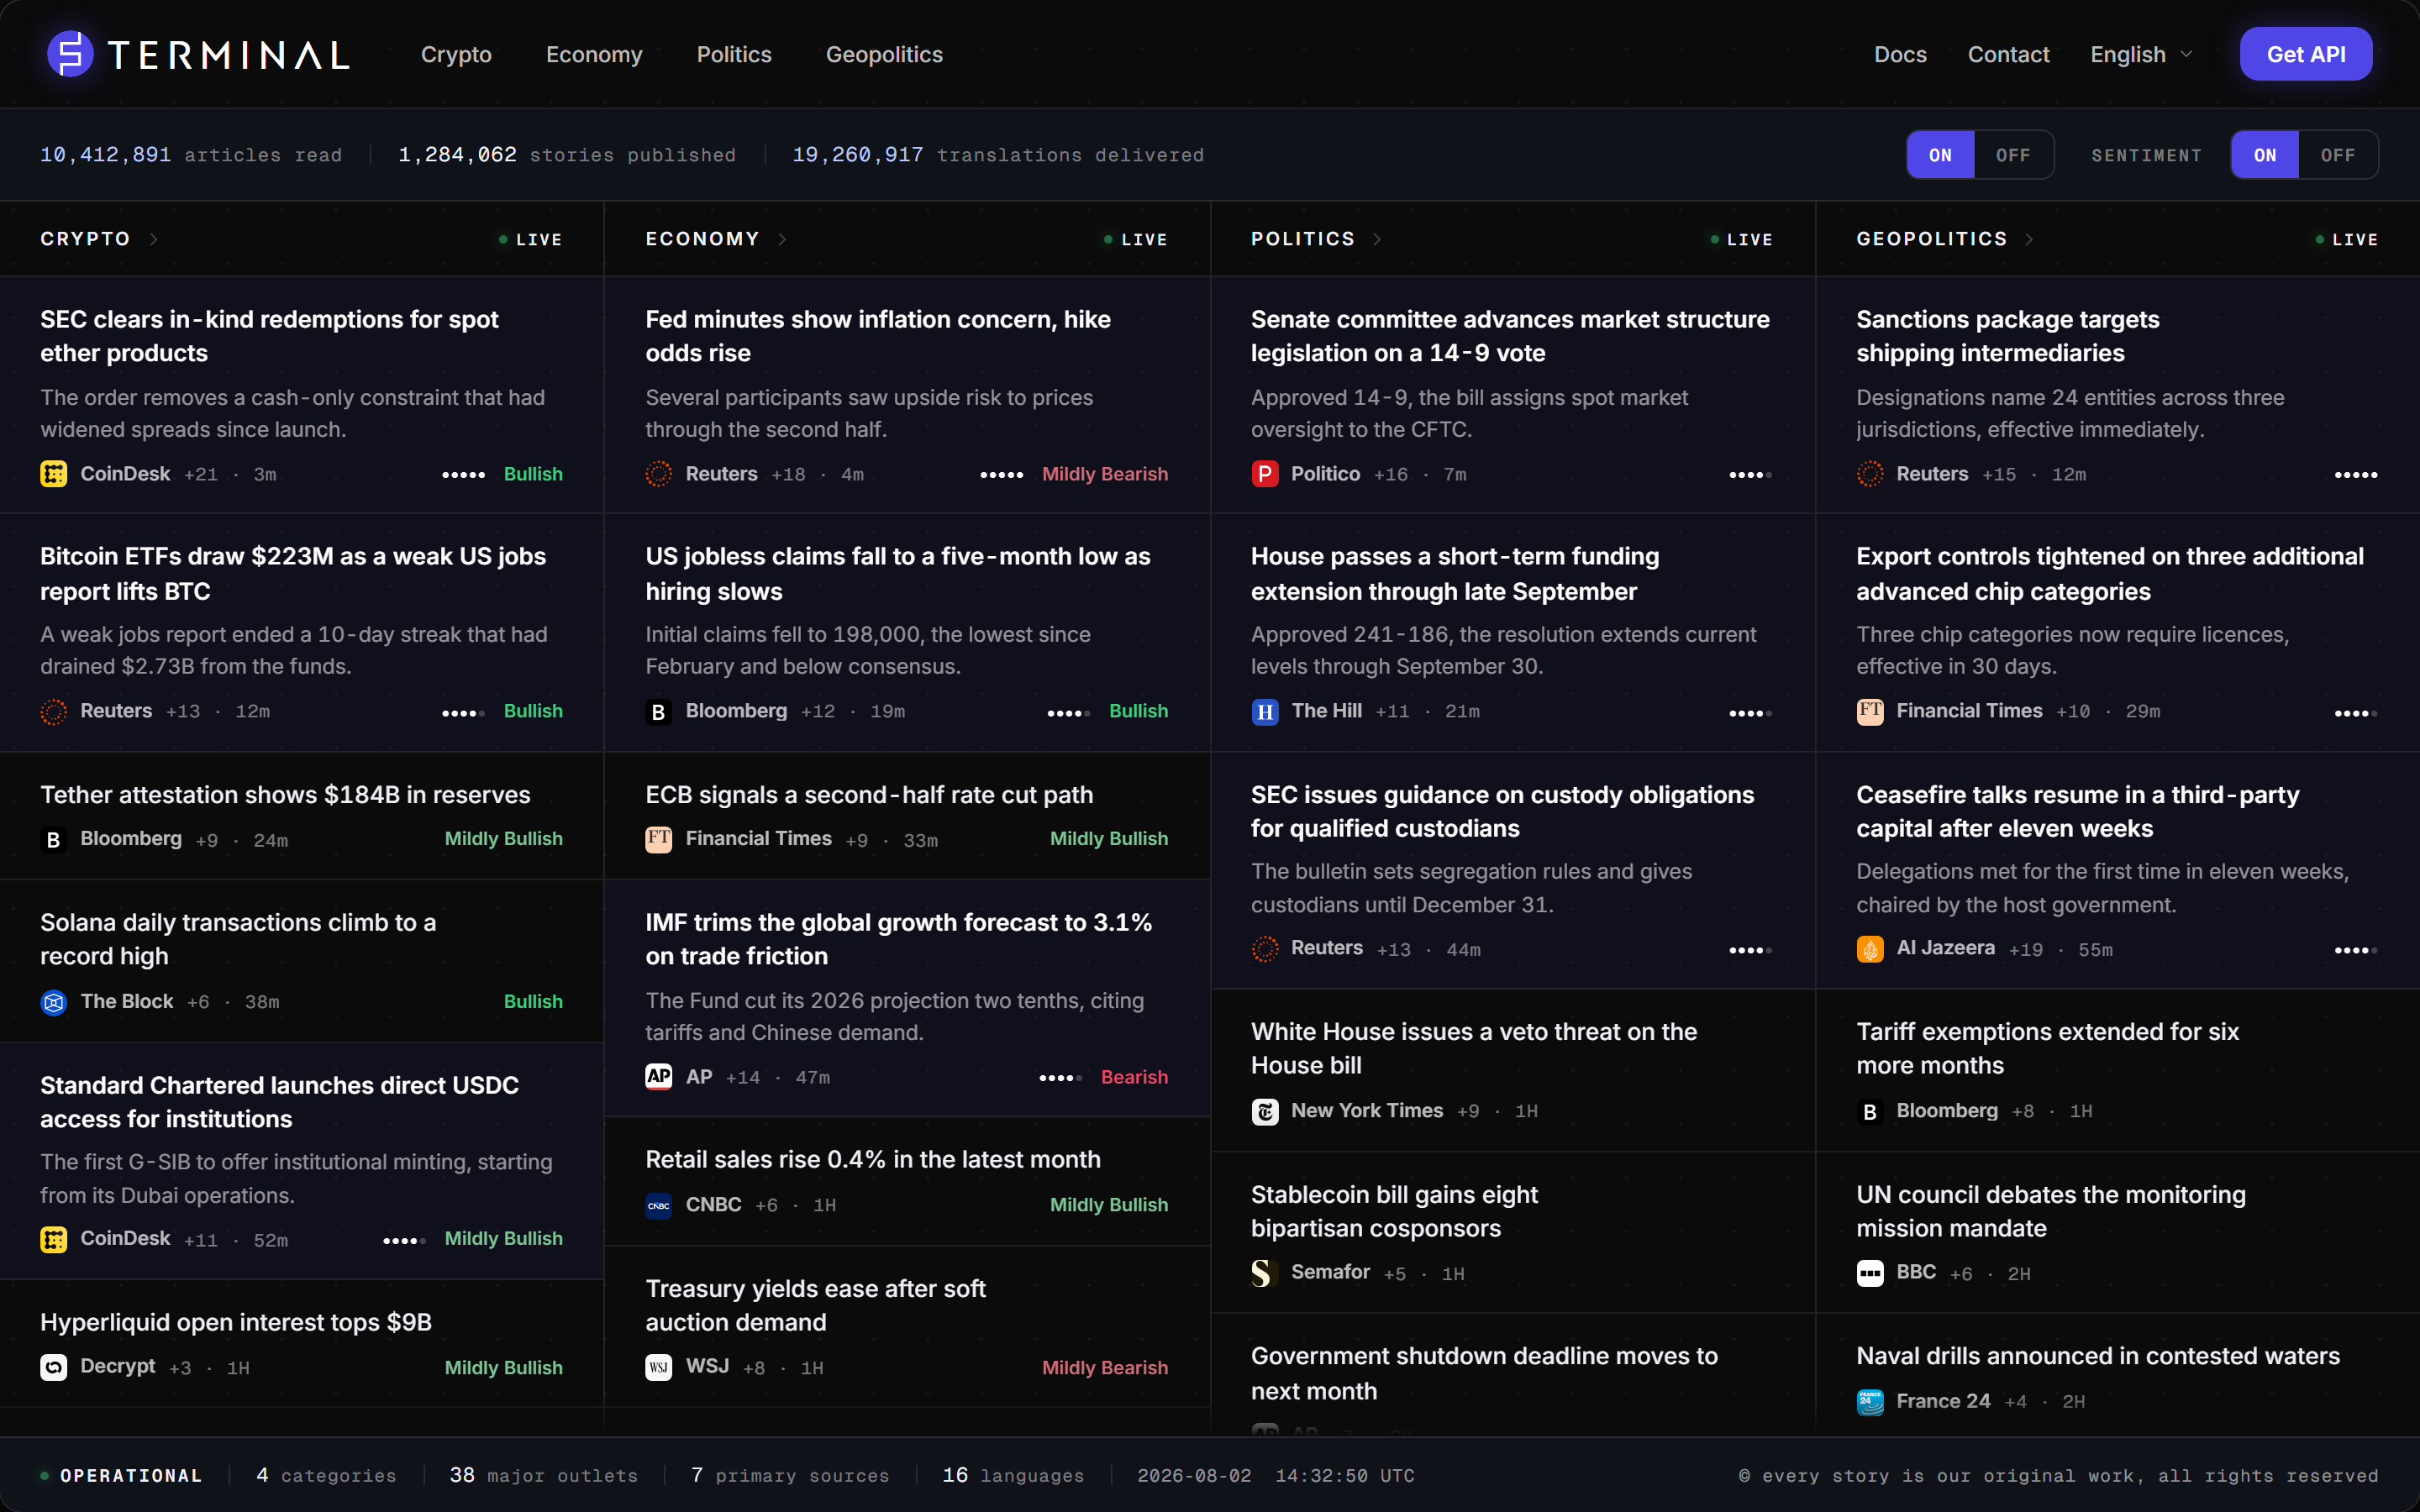Click New York Times icon on veto threat story
This screenshot has height=1512, width=2420.
point(1265,1111)
